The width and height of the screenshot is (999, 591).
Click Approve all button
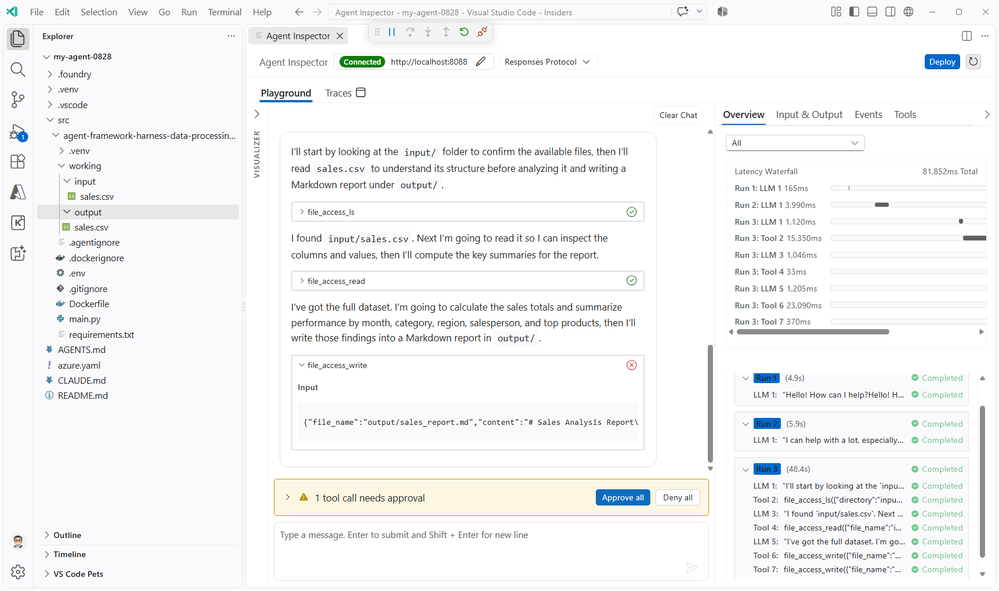(622, 497)
